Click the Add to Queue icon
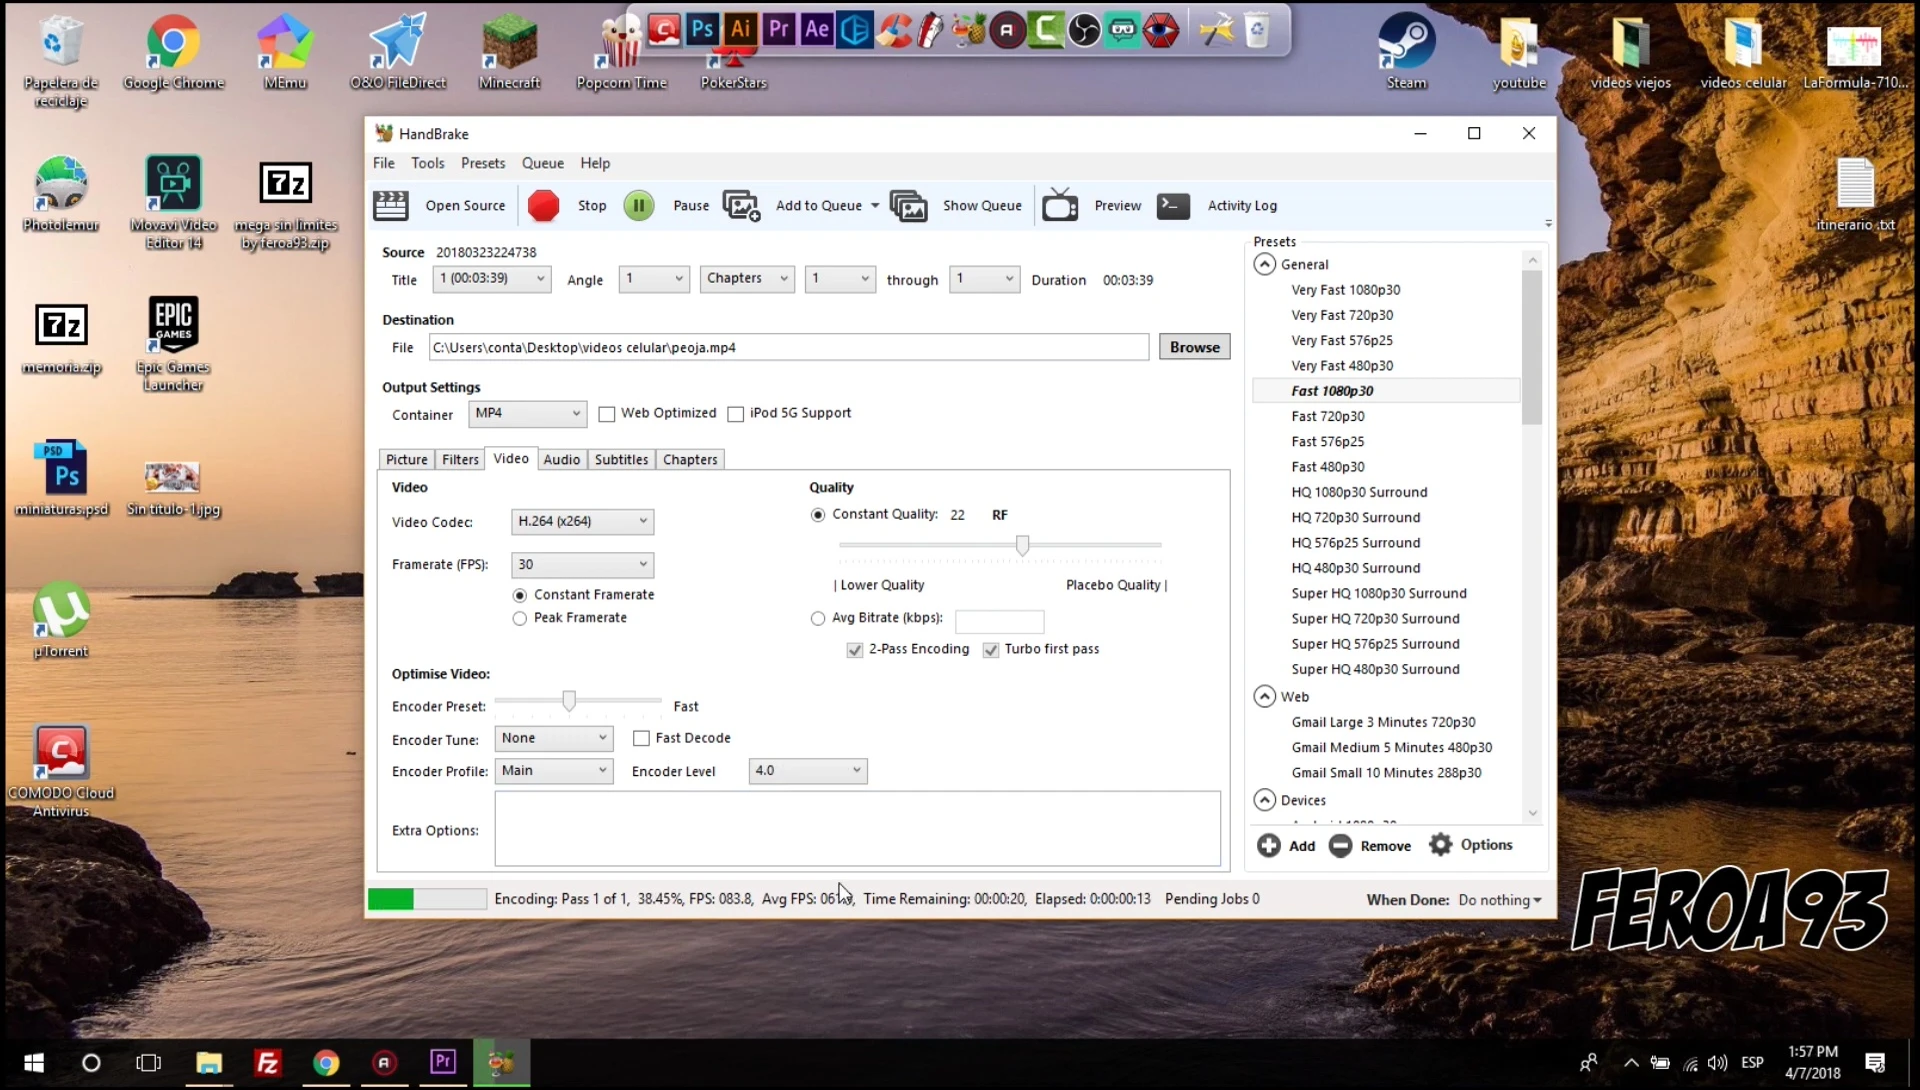The width and height of the screenshot is (1920, 1090). point(741,206)
